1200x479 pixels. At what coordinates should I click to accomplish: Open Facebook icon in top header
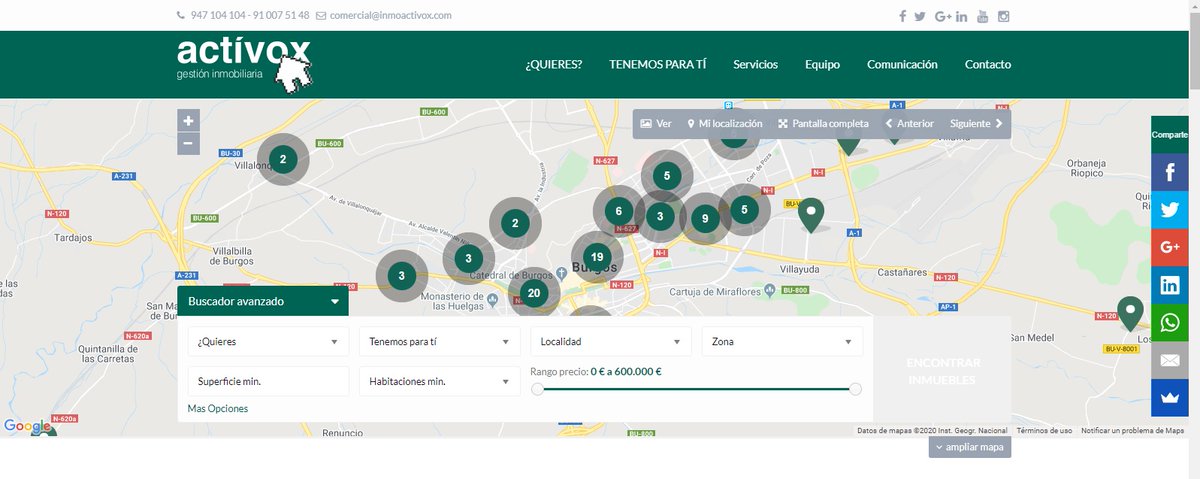pyautogui.click(x=902, y=16)
